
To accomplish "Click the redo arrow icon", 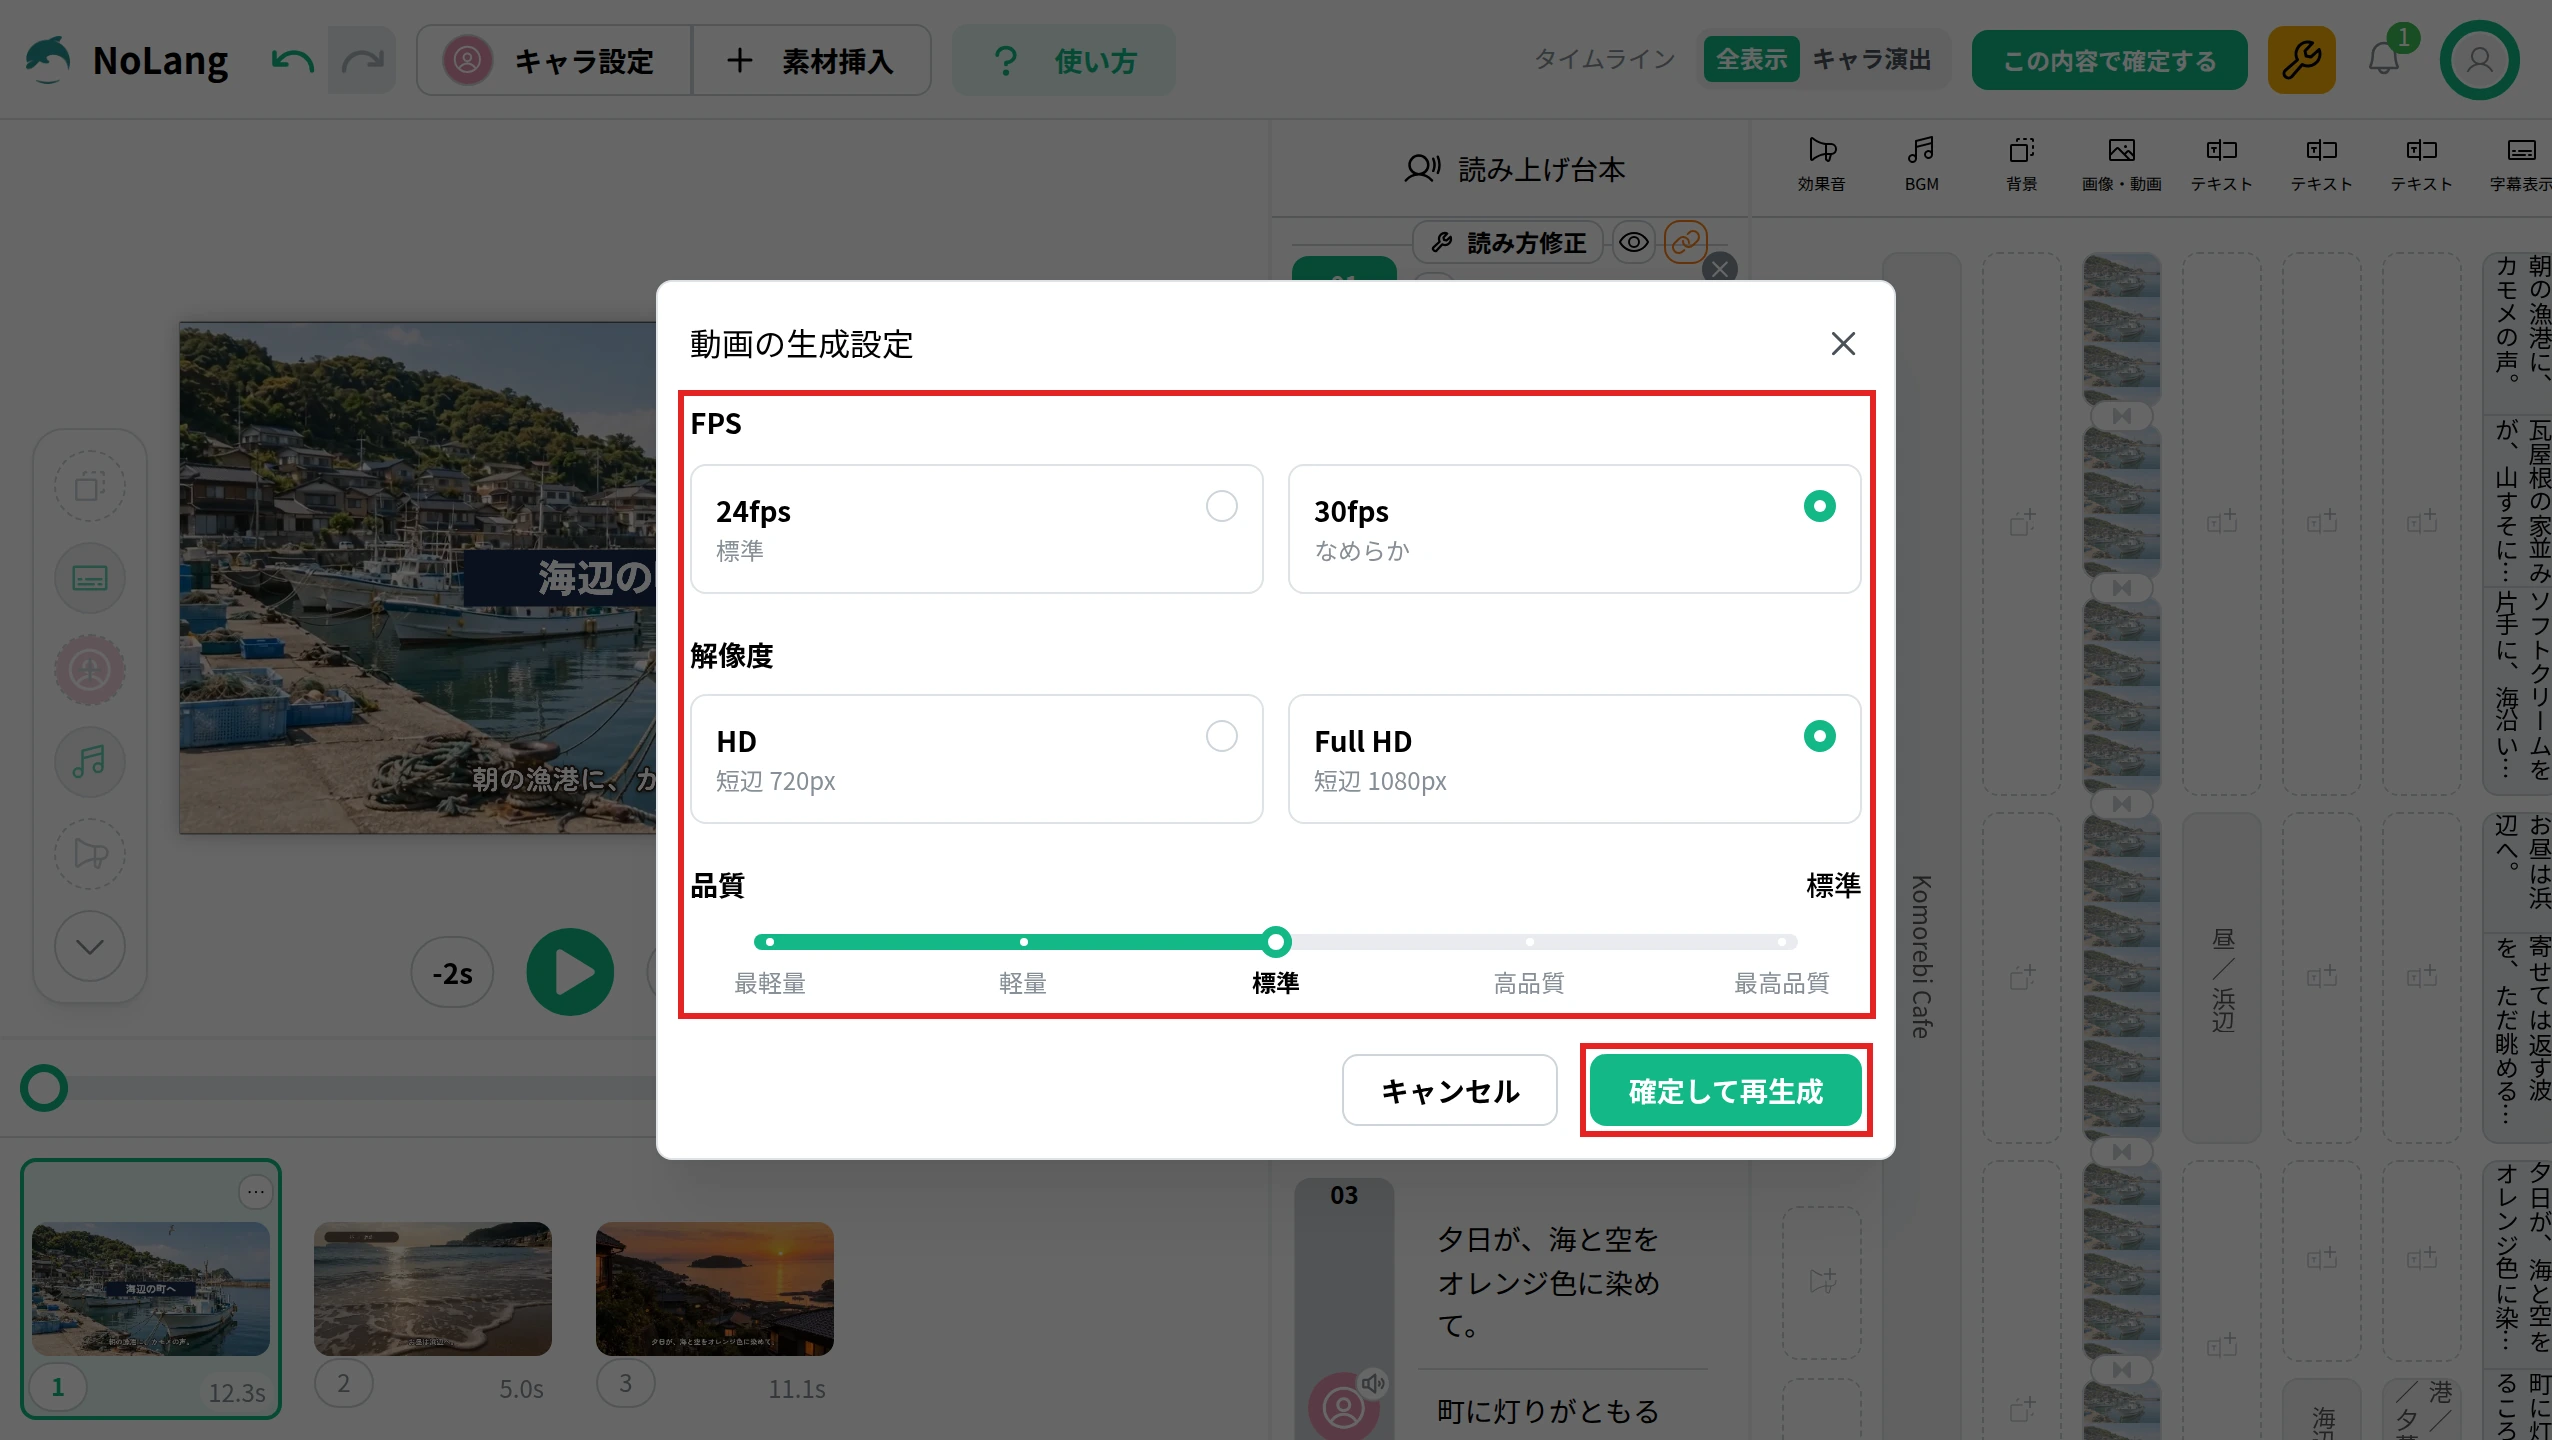I will click(362, 61).
